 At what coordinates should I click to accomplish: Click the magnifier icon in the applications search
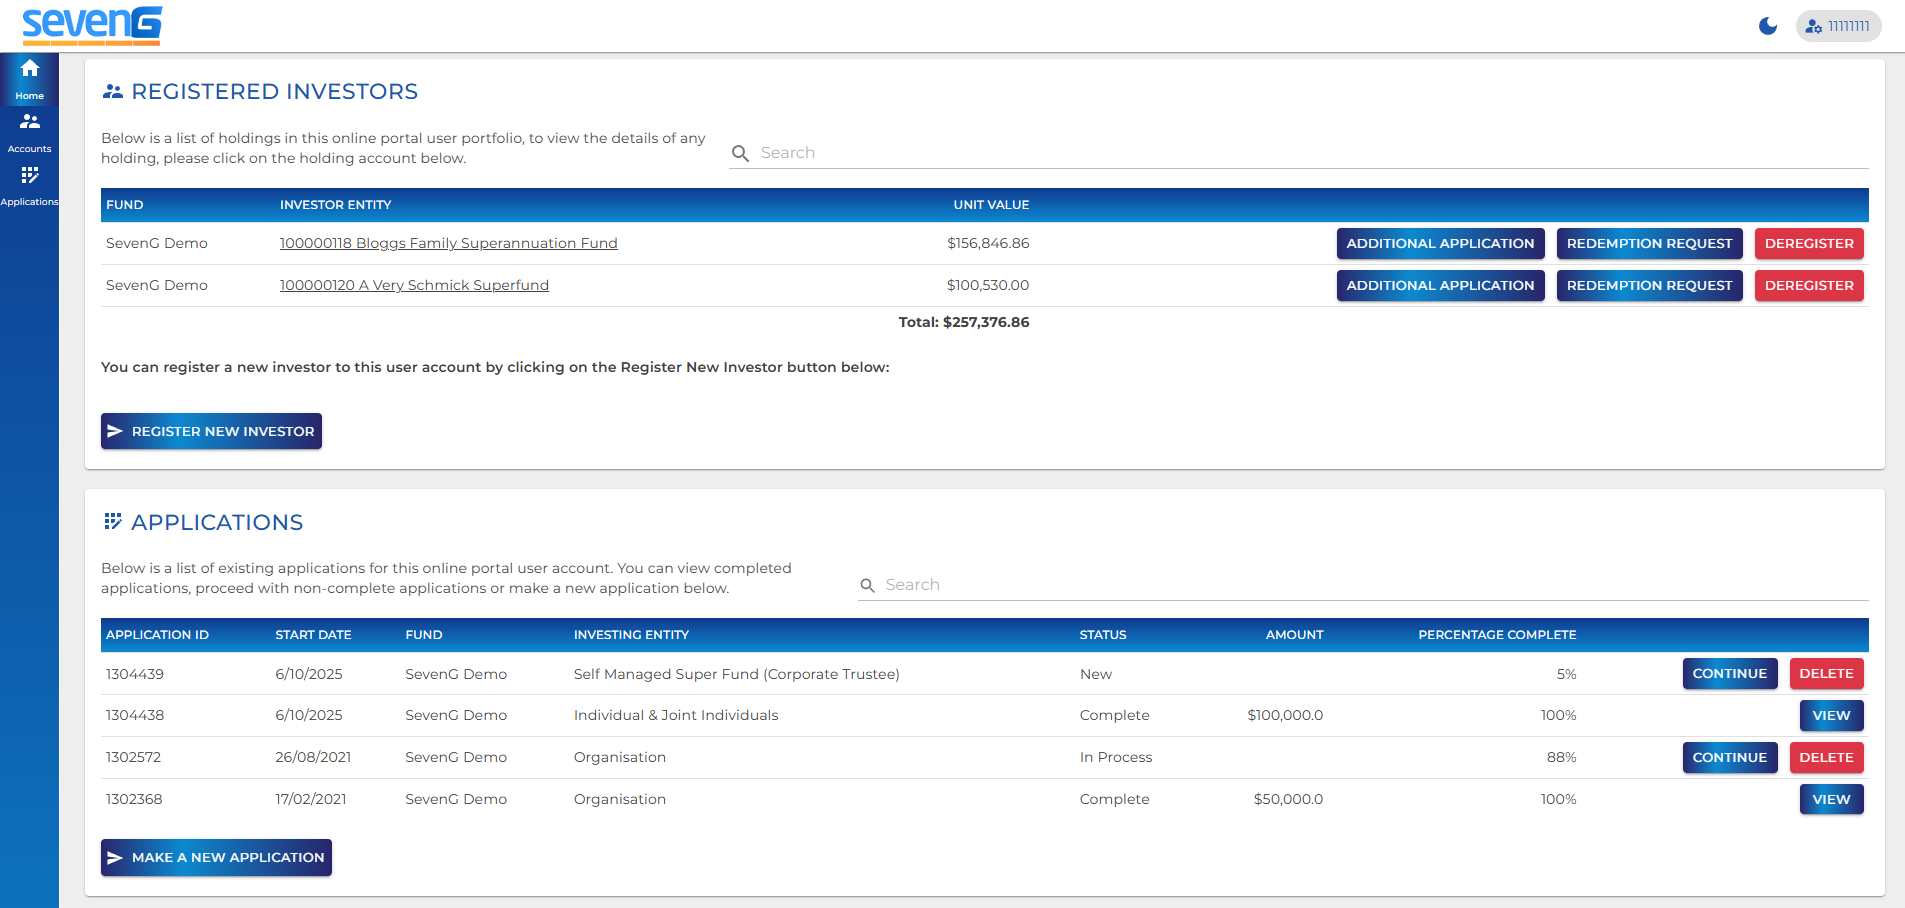pos(866,584)
